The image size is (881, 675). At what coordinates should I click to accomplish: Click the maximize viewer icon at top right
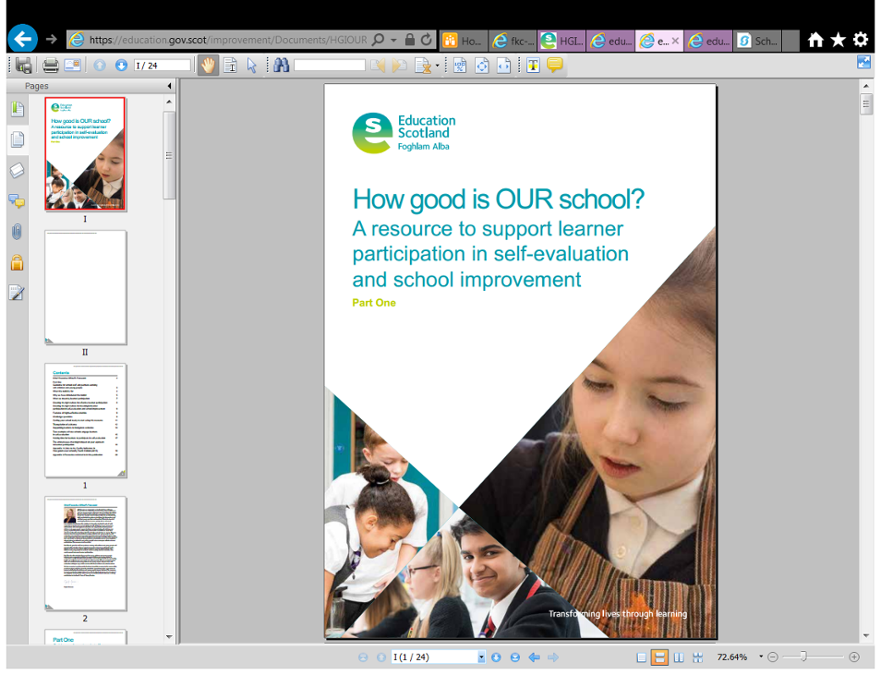pyautogui.click(x=864, y=62)
